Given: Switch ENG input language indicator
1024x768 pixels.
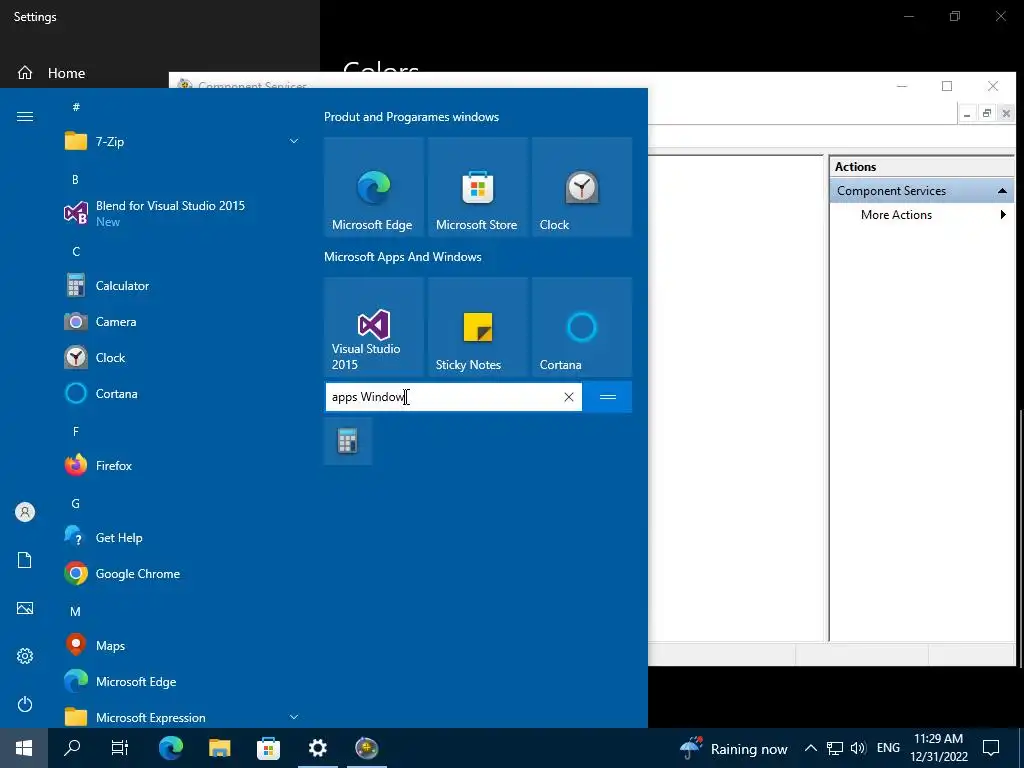Looking at the screenshot, I should [x=888, y=748].
